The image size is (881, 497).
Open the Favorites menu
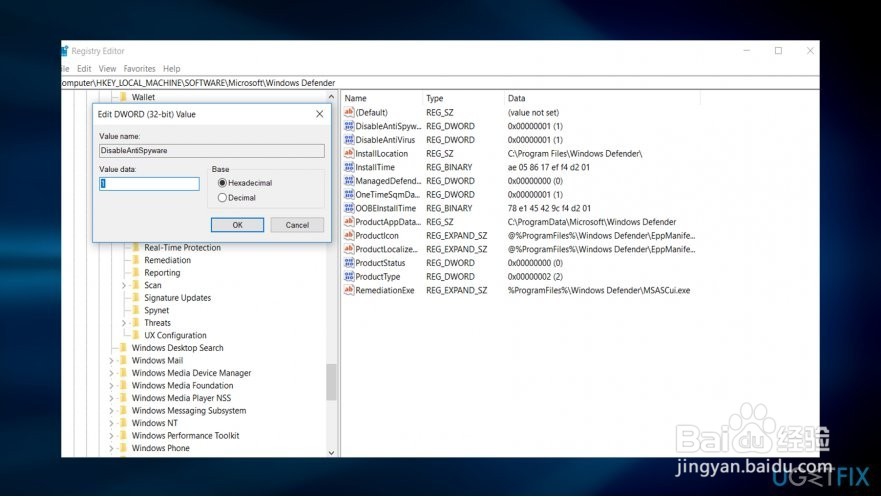pos(139,69)
